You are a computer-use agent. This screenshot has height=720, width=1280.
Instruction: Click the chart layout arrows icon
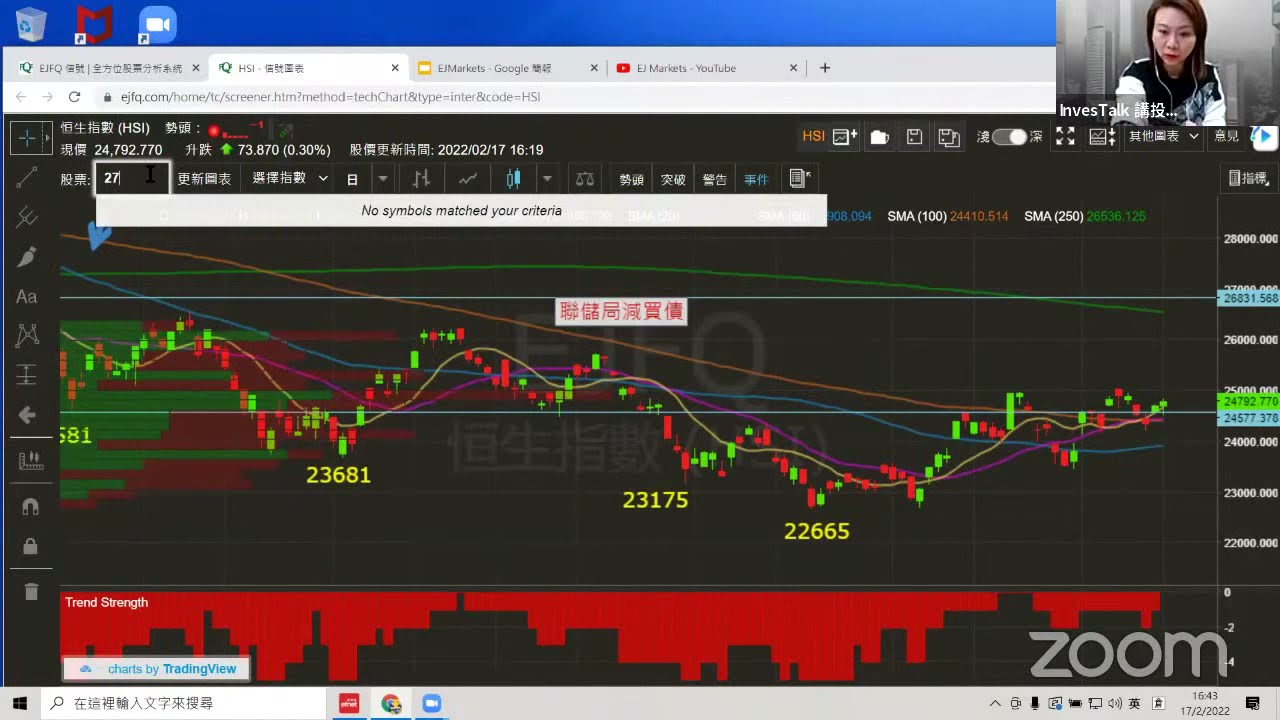pos(1102,136)
